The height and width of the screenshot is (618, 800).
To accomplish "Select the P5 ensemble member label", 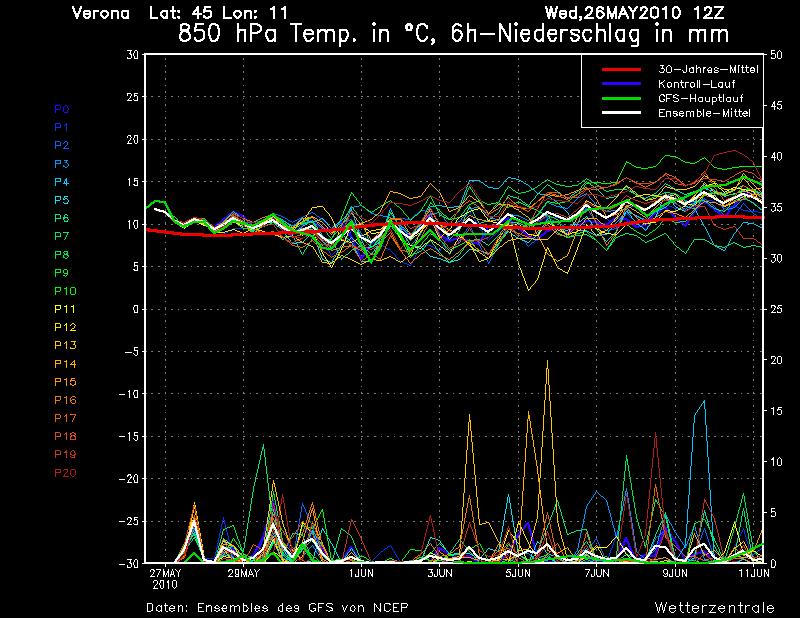I will pos(61,200).
